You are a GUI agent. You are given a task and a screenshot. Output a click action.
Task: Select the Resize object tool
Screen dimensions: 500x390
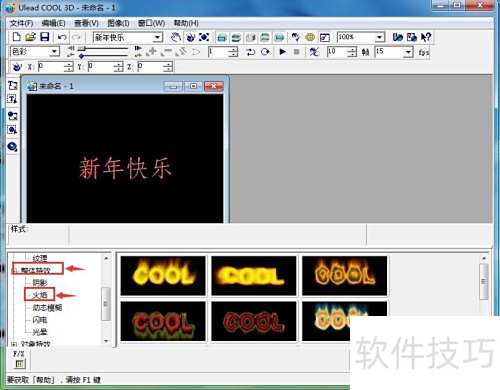click(x=204, y=37)
